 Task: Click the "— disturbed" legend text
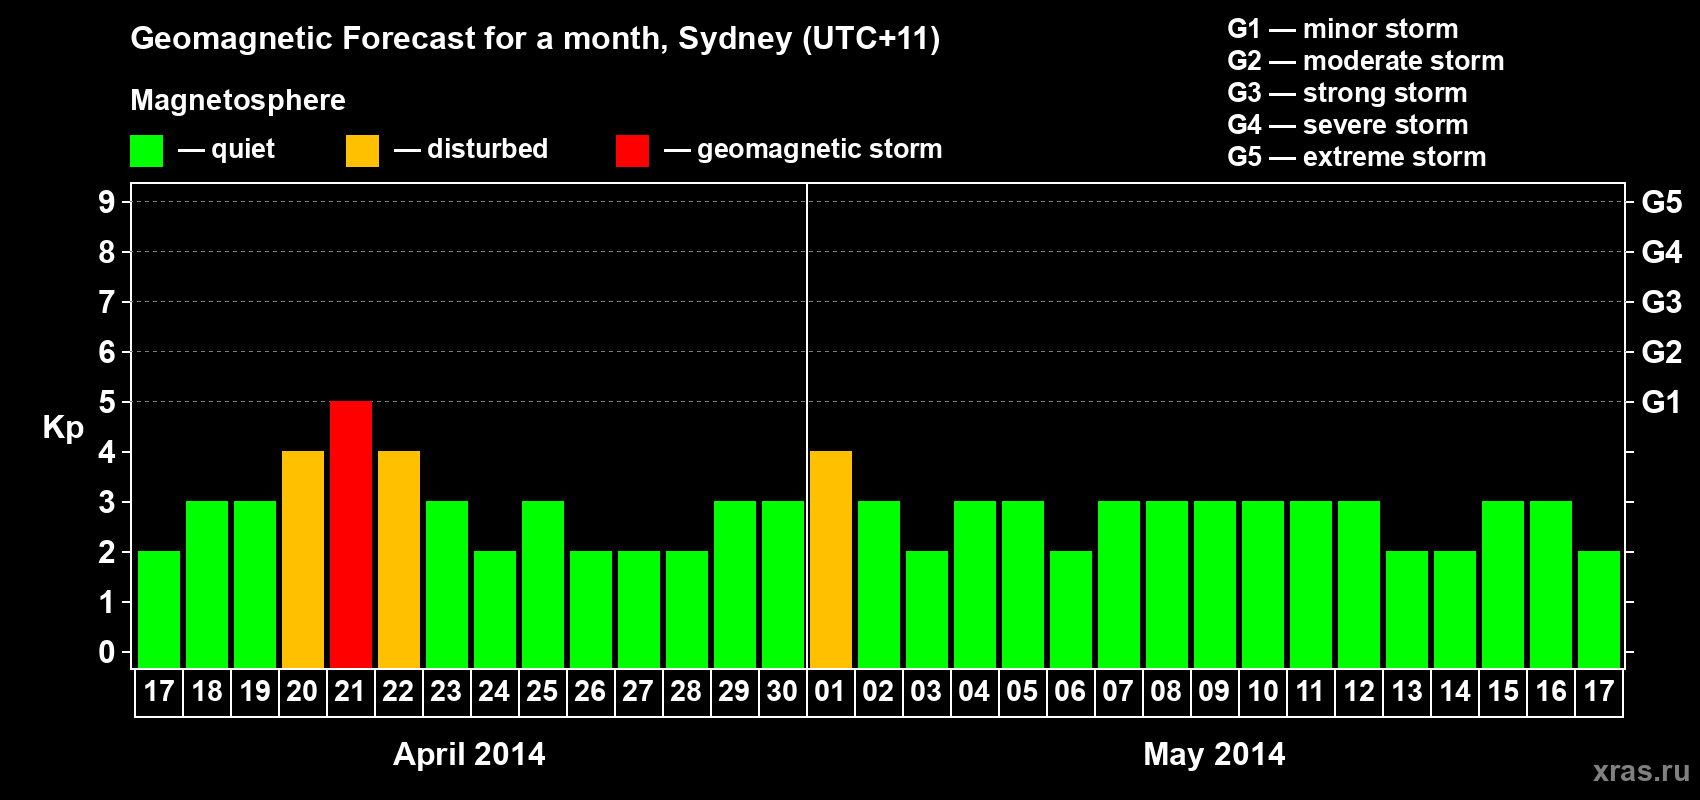click(471, 149)
